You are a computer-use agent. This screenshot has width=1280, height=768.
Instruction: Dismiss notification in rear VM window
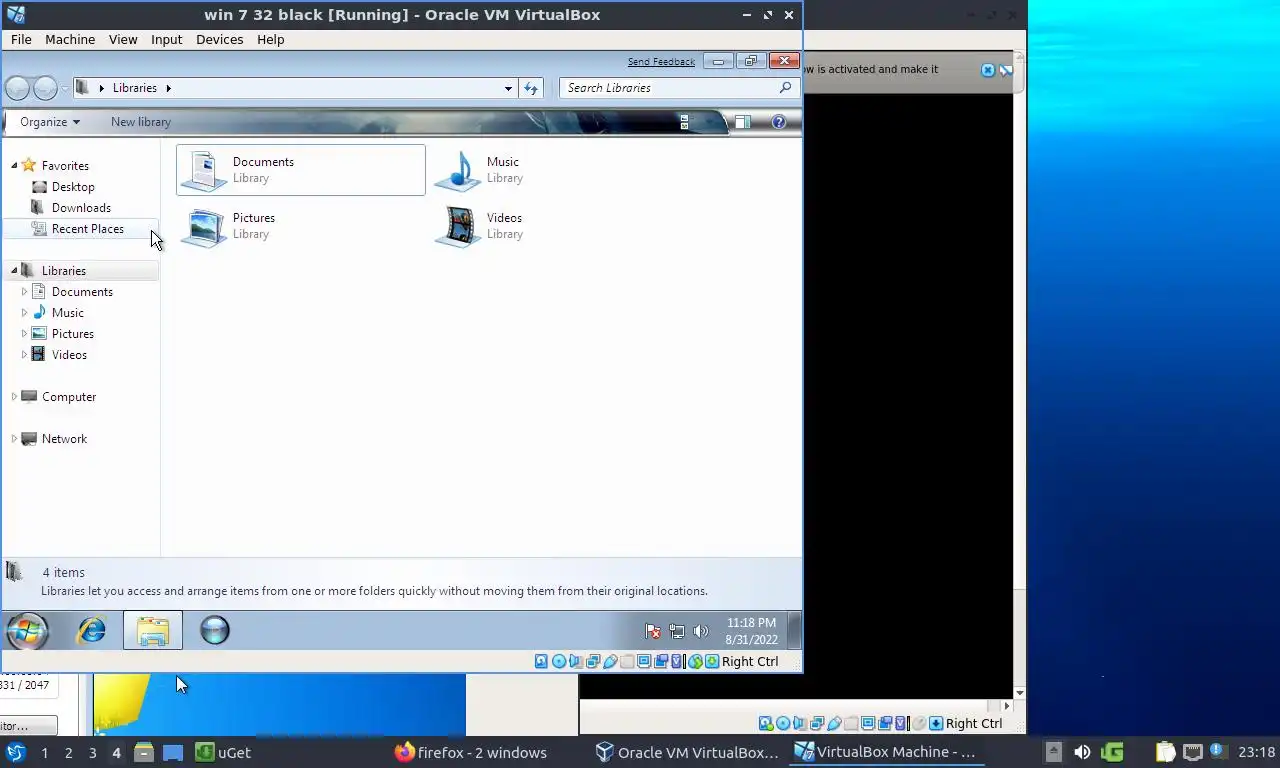point(988,70)
